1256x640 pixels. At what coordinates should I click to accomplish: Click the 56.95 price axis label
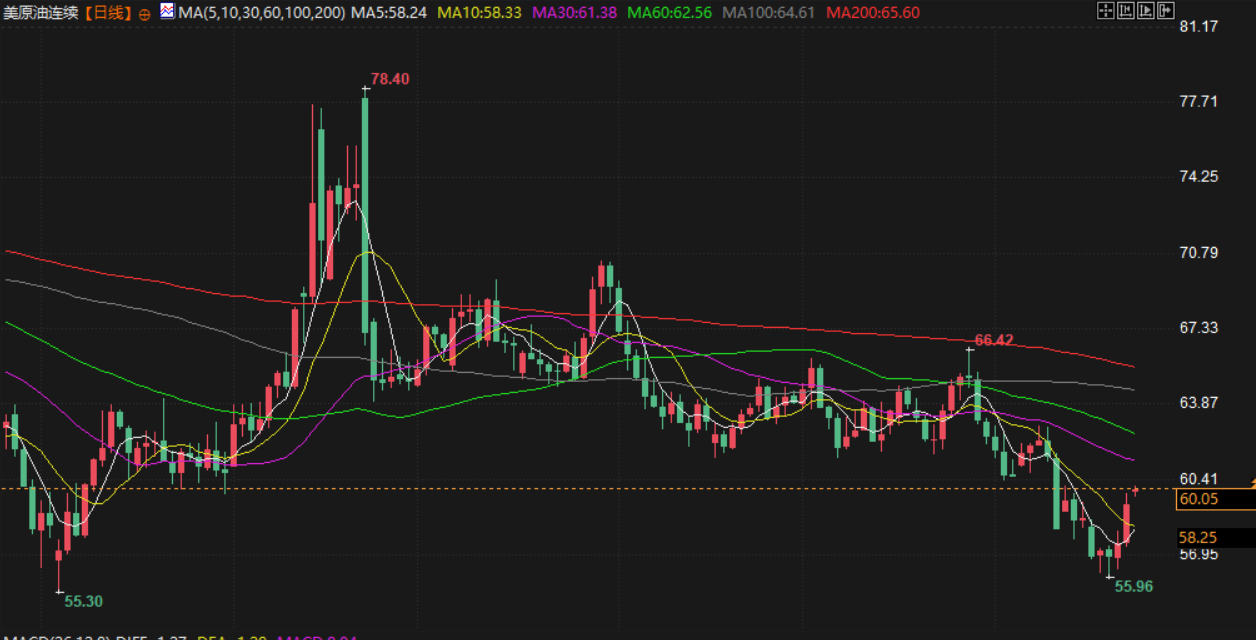(x=1199, y=553)
